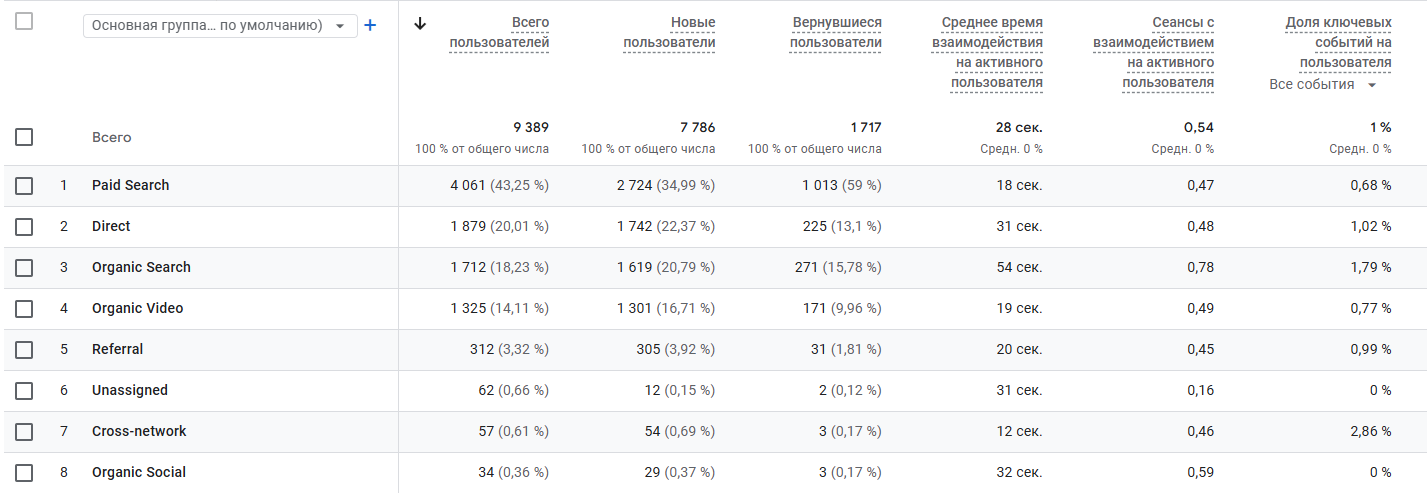1427x500 pixels.
Task: Check the Paid Search row checkbox
Action: pyautogui.click(x=24, y=186)
